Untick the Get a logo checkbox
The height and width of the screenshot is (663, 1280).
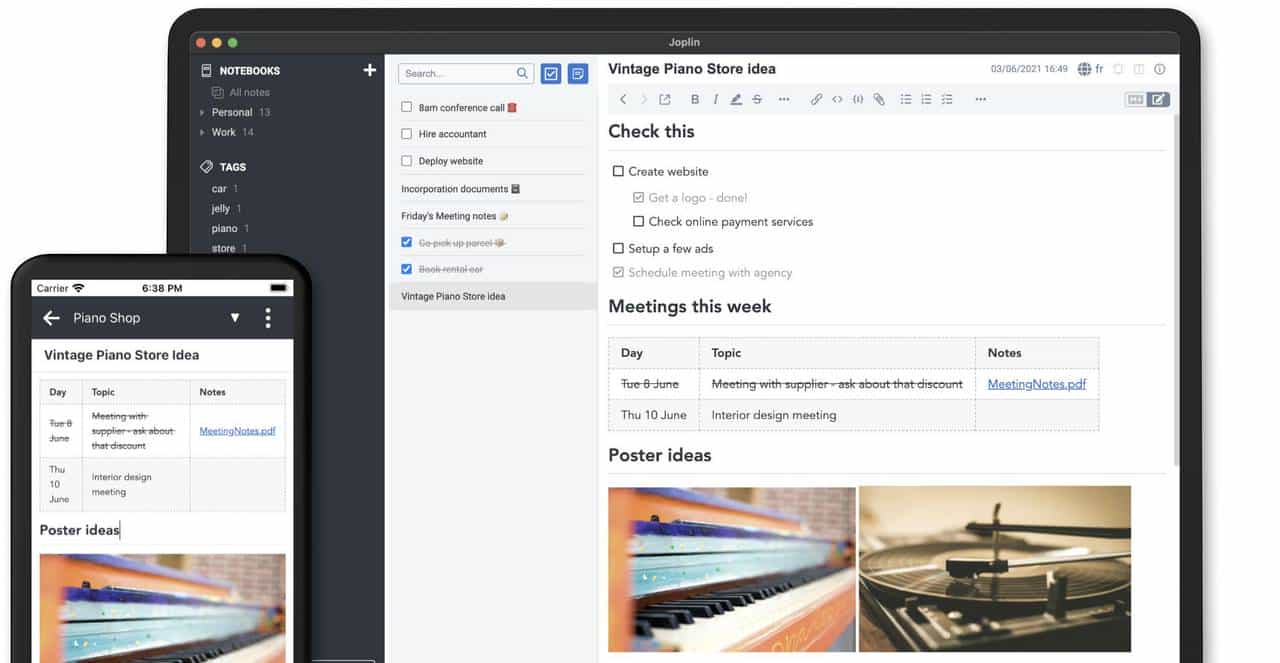coord(638,198)
